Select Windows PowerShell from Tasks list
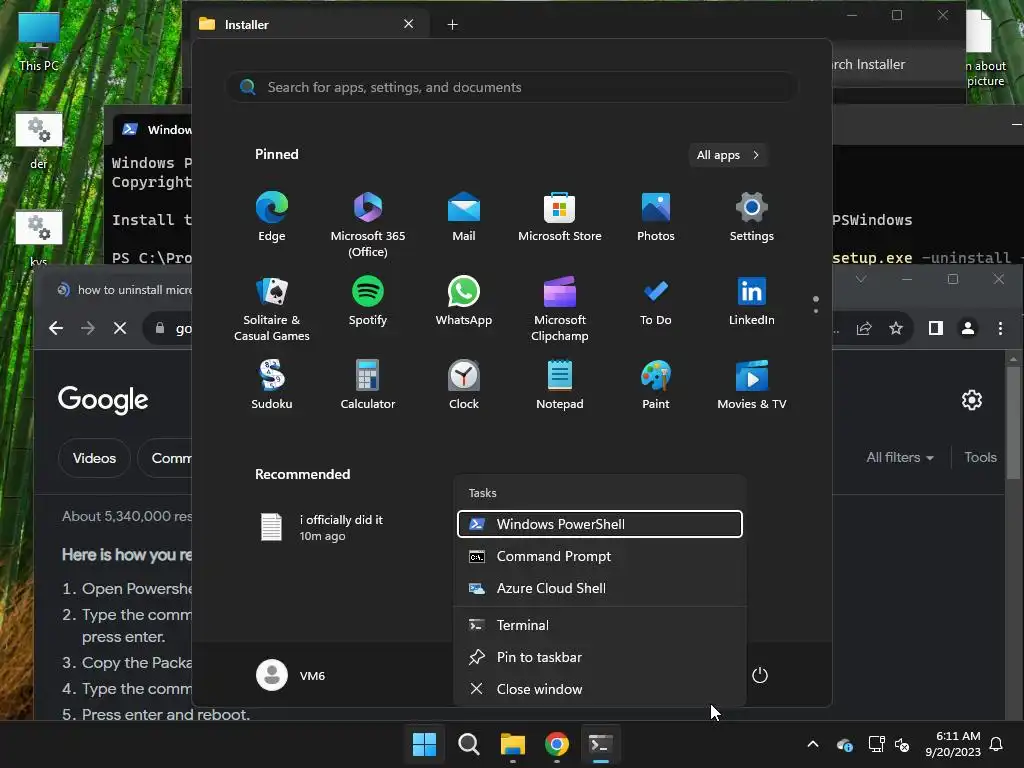This screenshot has width=1024, height=768. (600, 524)
